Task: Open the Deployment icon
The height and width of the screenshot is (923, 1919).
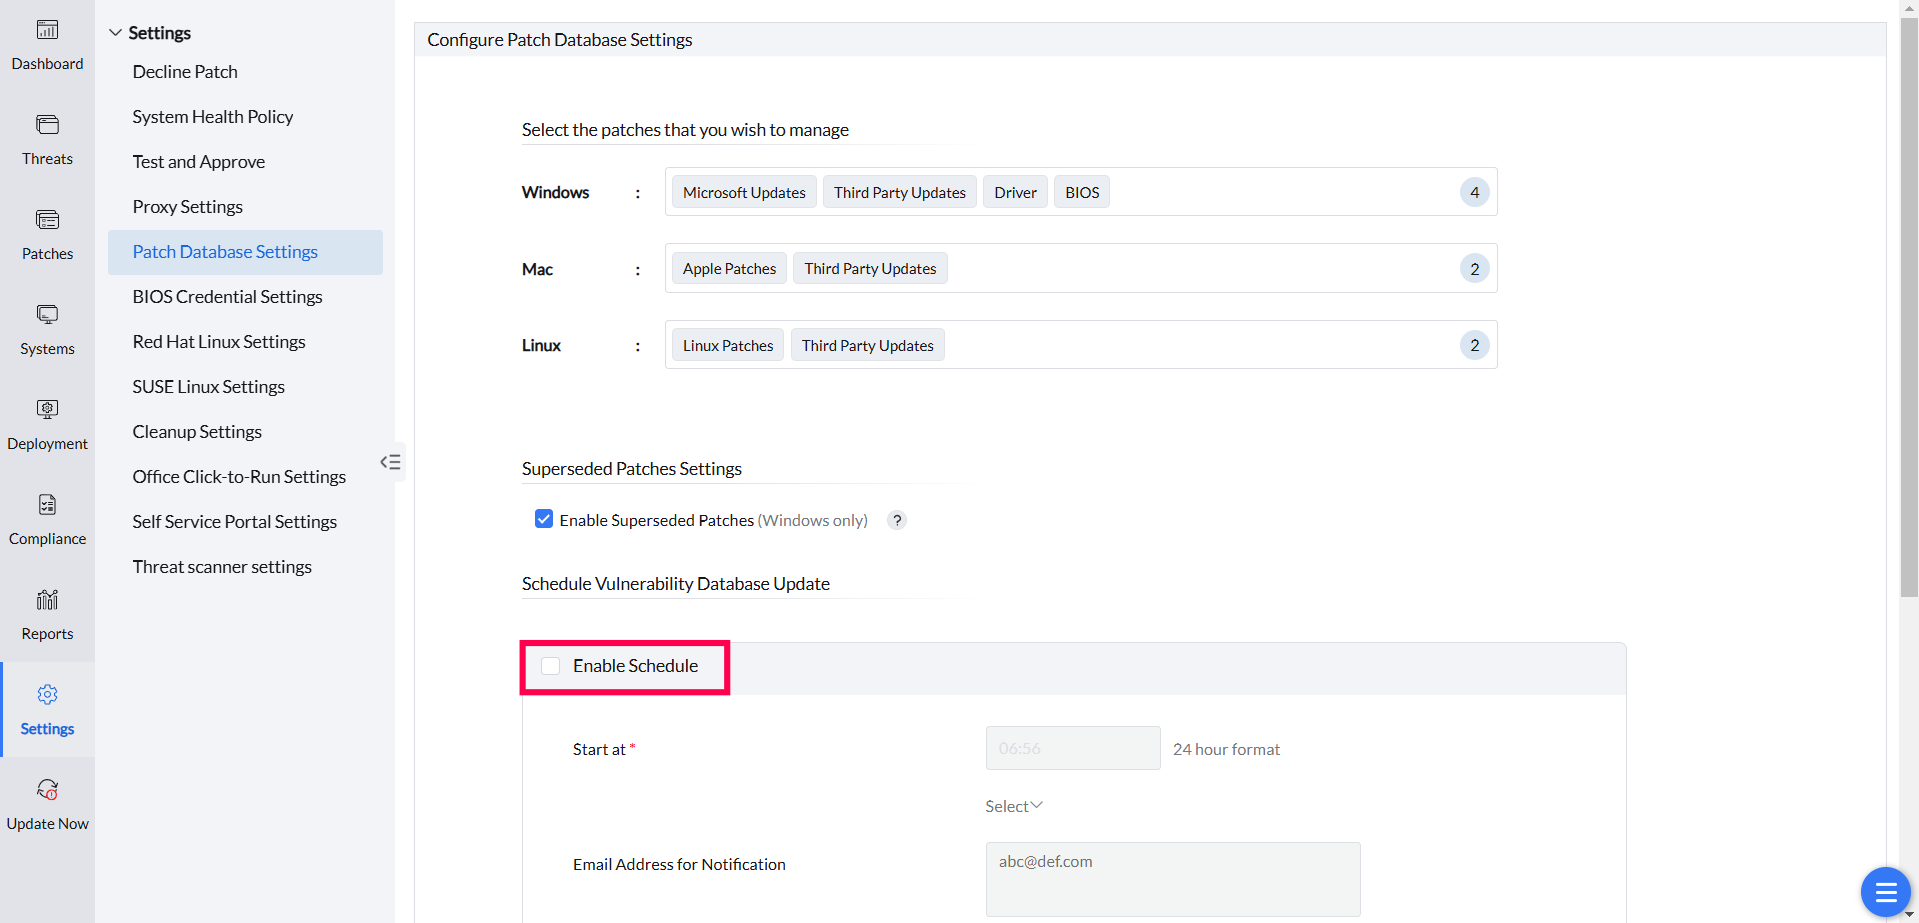Action: [47, 410]
